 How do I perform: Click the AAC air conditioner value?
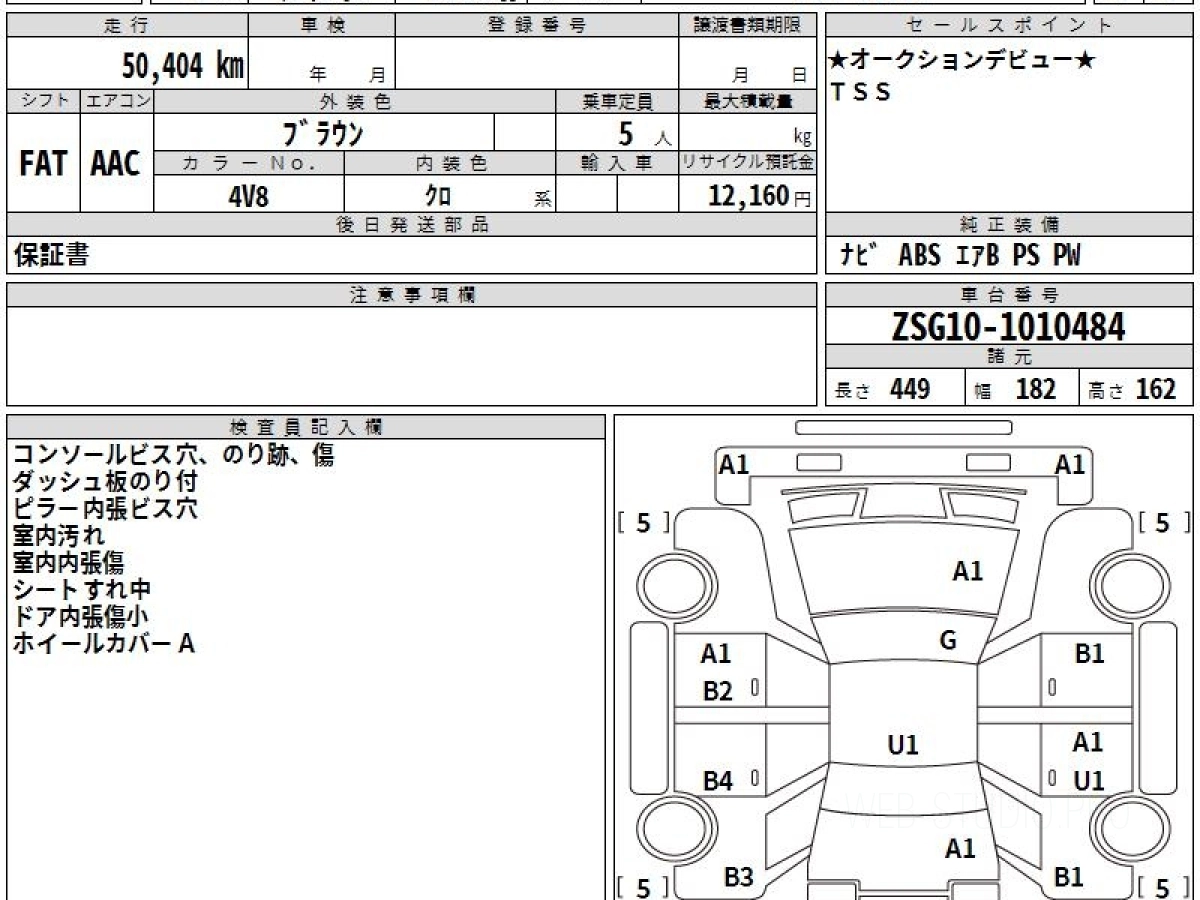(116, 163)
